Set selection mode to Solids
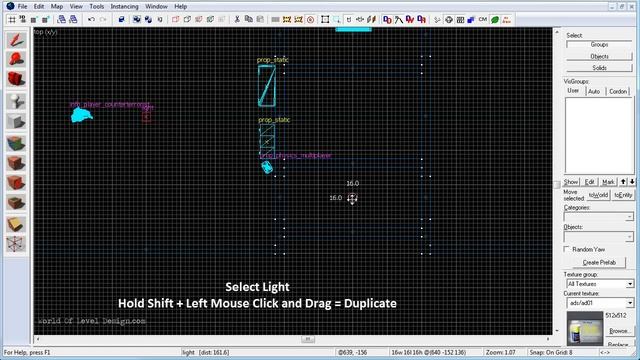 [599, 68]
